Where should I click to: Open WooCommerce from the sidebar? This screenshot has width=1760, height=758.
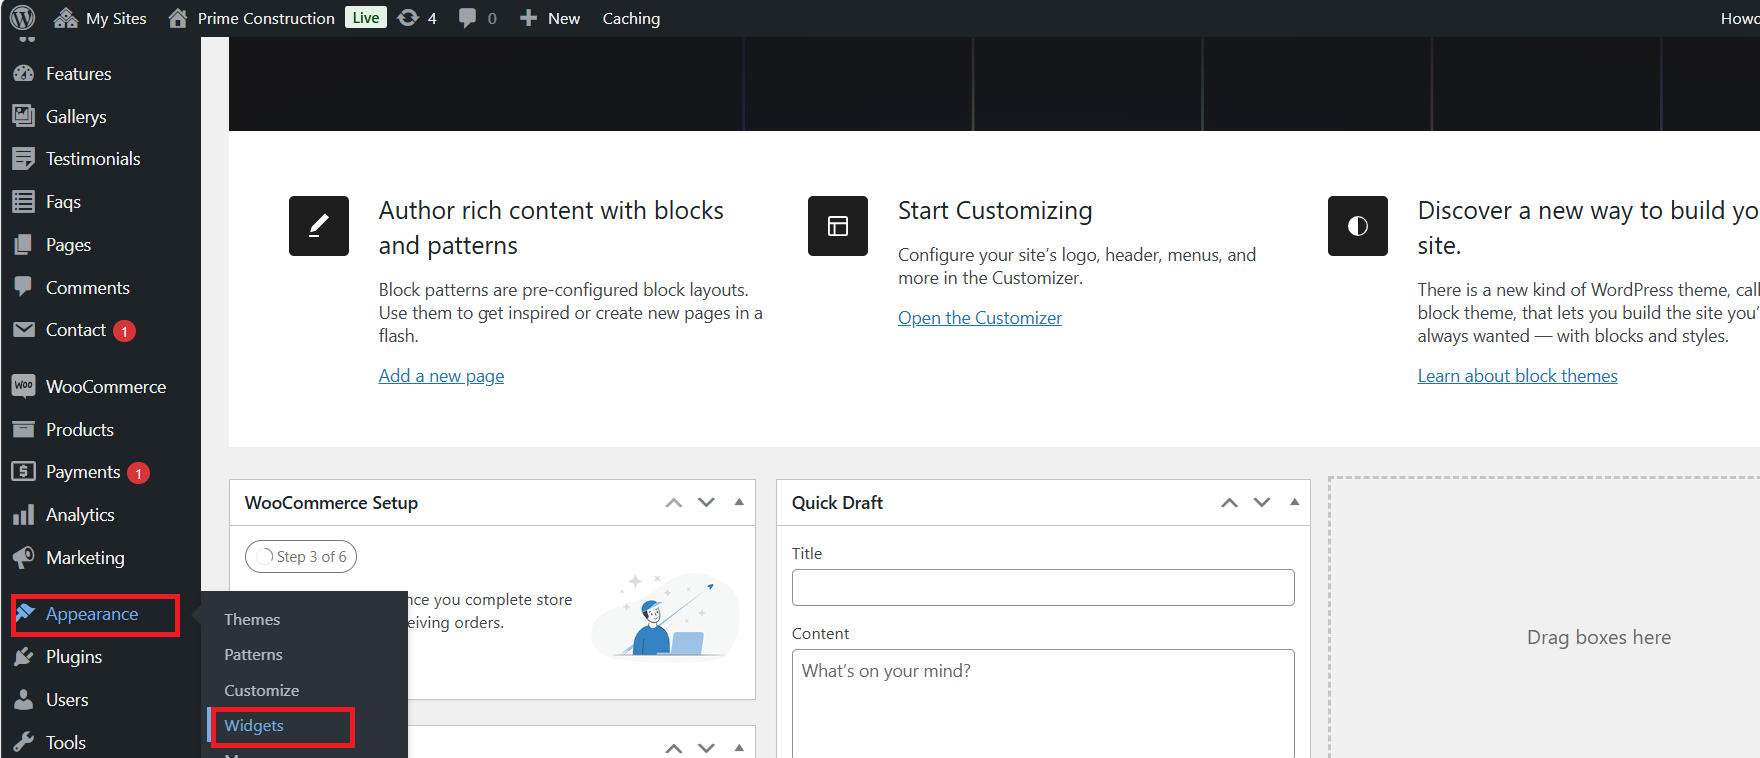(105, 387)
